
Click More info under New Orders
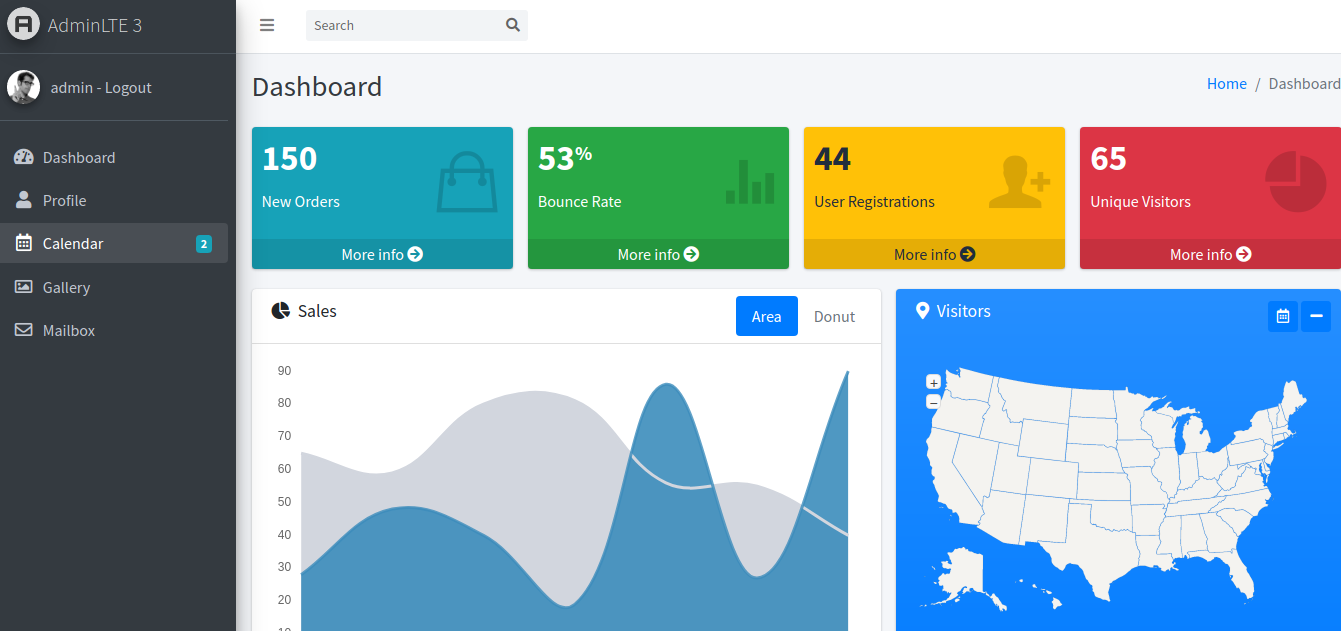coord(382,254)
